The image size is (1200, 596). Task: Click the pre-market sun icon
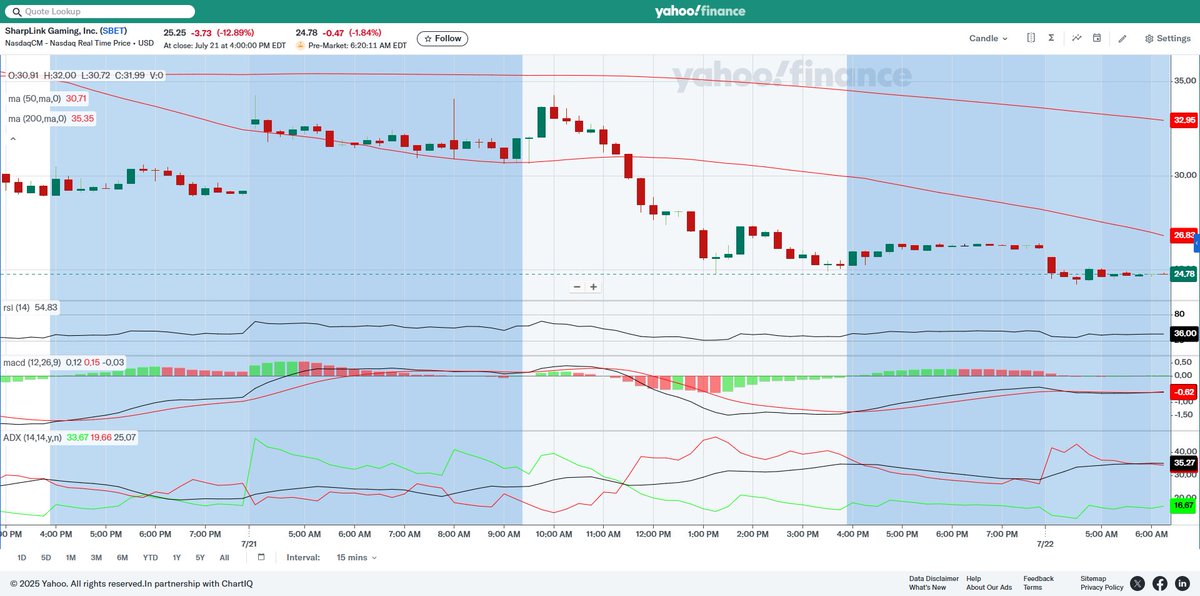[300, 46]
